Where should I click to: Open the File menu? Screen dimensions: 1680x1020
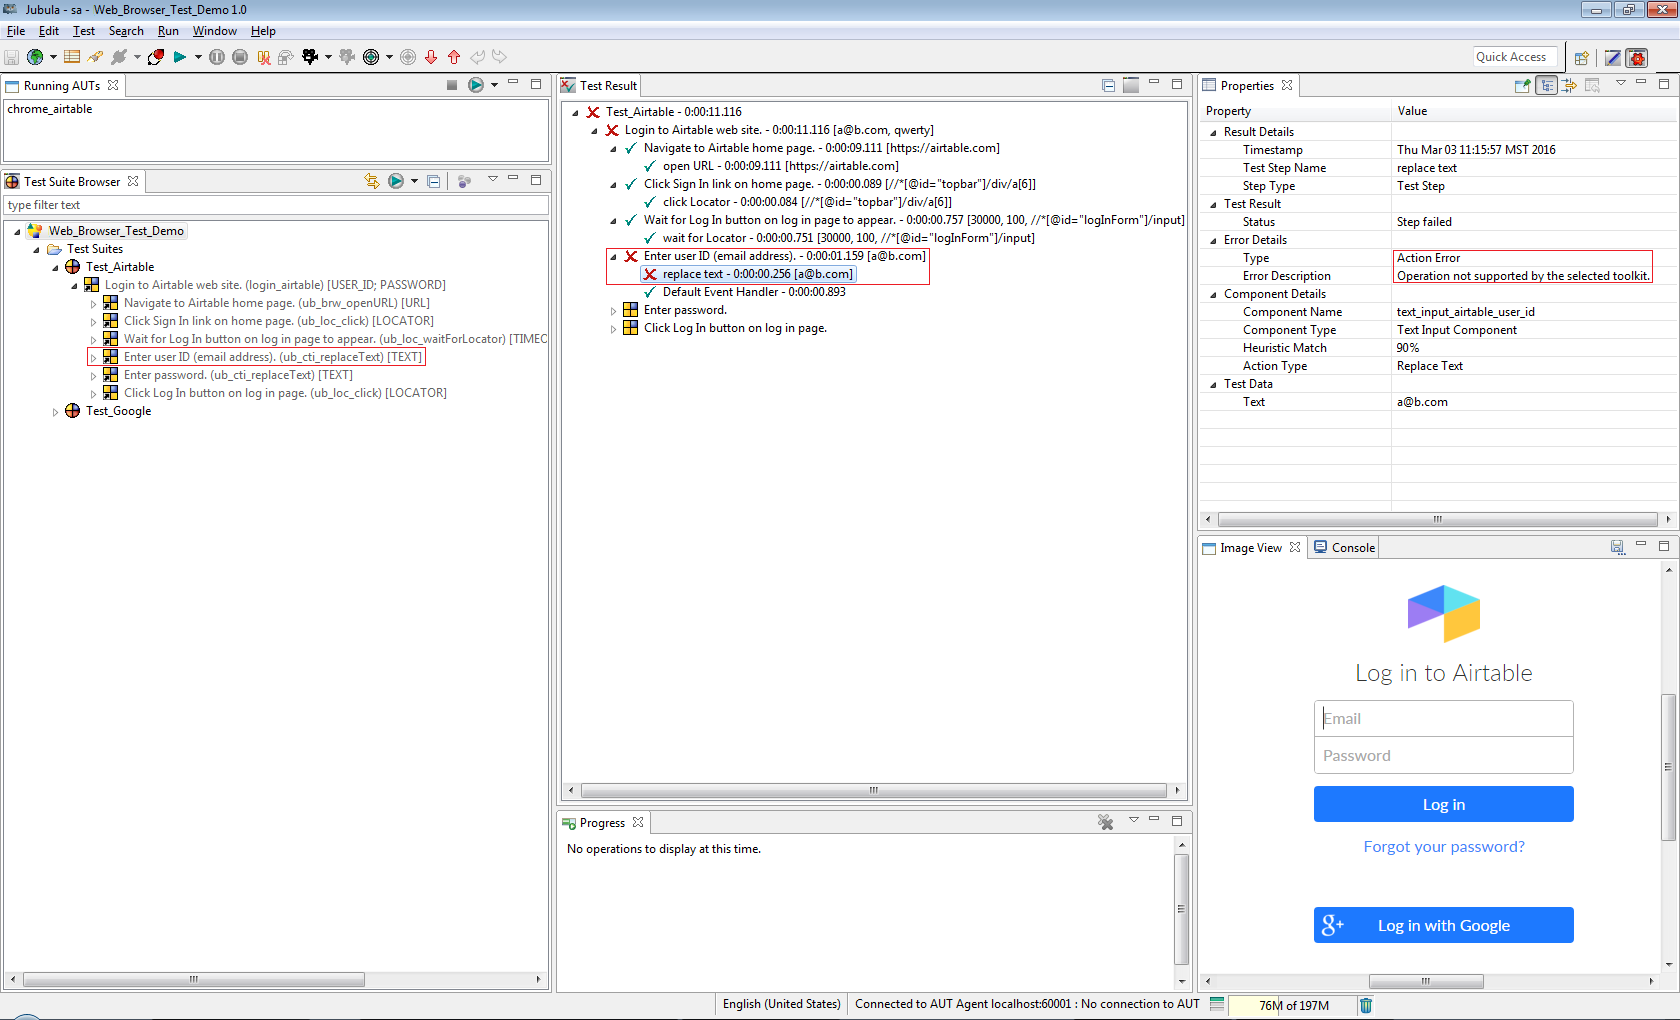point(16,31)
